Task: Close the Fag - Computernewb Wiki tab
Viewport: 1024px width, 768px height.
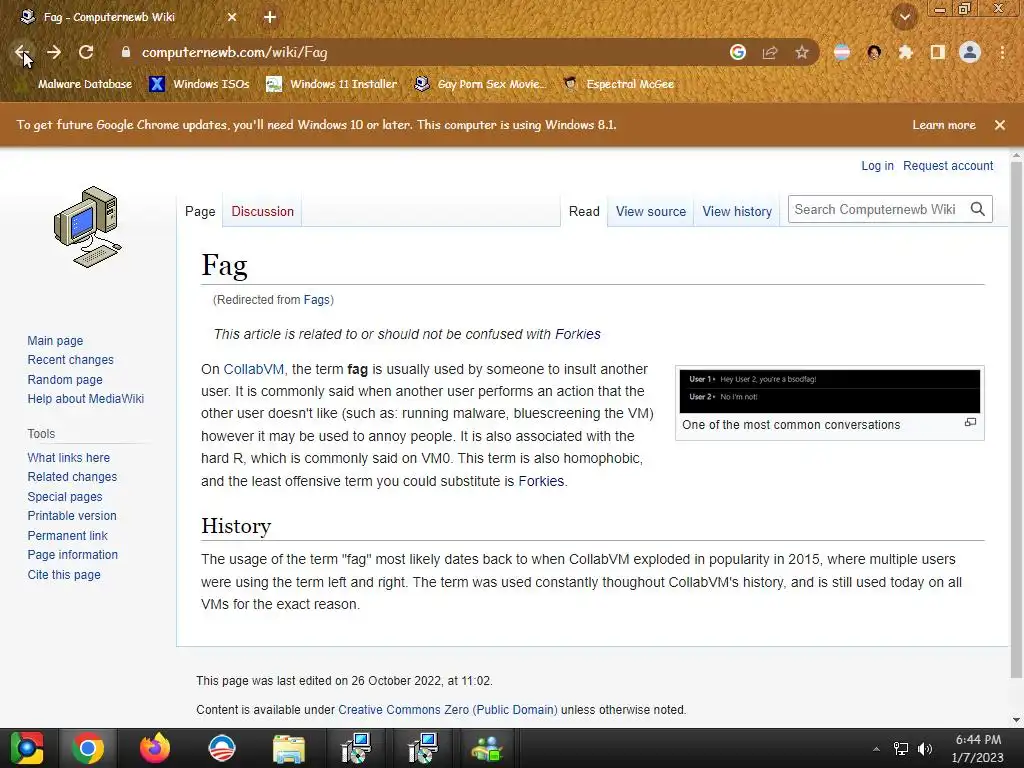Action: coord(232,17)
